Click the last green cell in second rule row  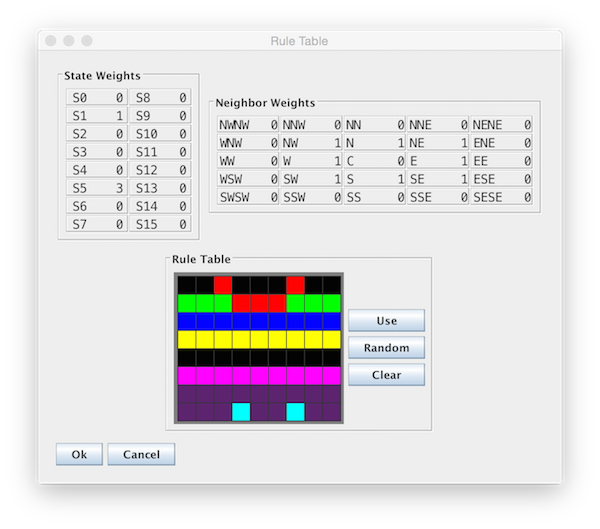pyautogui.click(x=331, y=303)
